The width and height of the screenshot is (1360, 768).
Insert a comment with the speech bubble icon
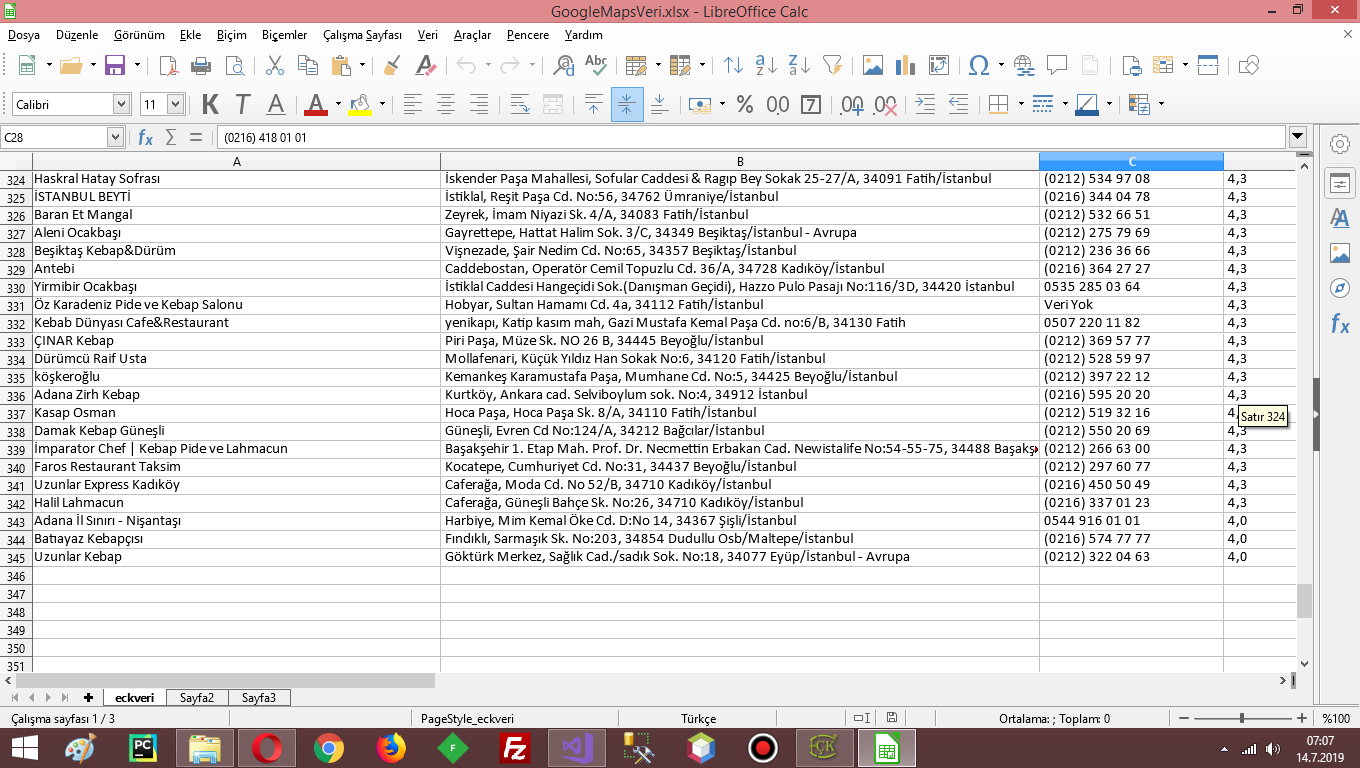(1056, 66)
